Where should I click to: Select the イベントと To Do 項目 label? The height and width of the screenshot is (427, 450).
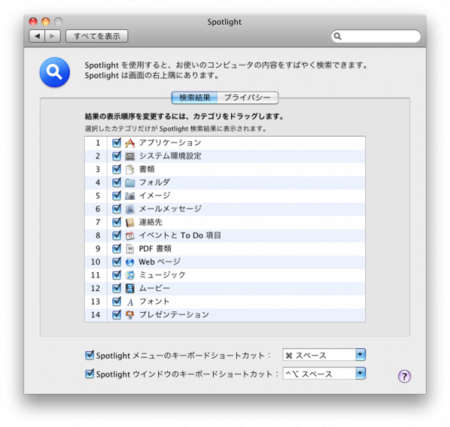(180, 236)
